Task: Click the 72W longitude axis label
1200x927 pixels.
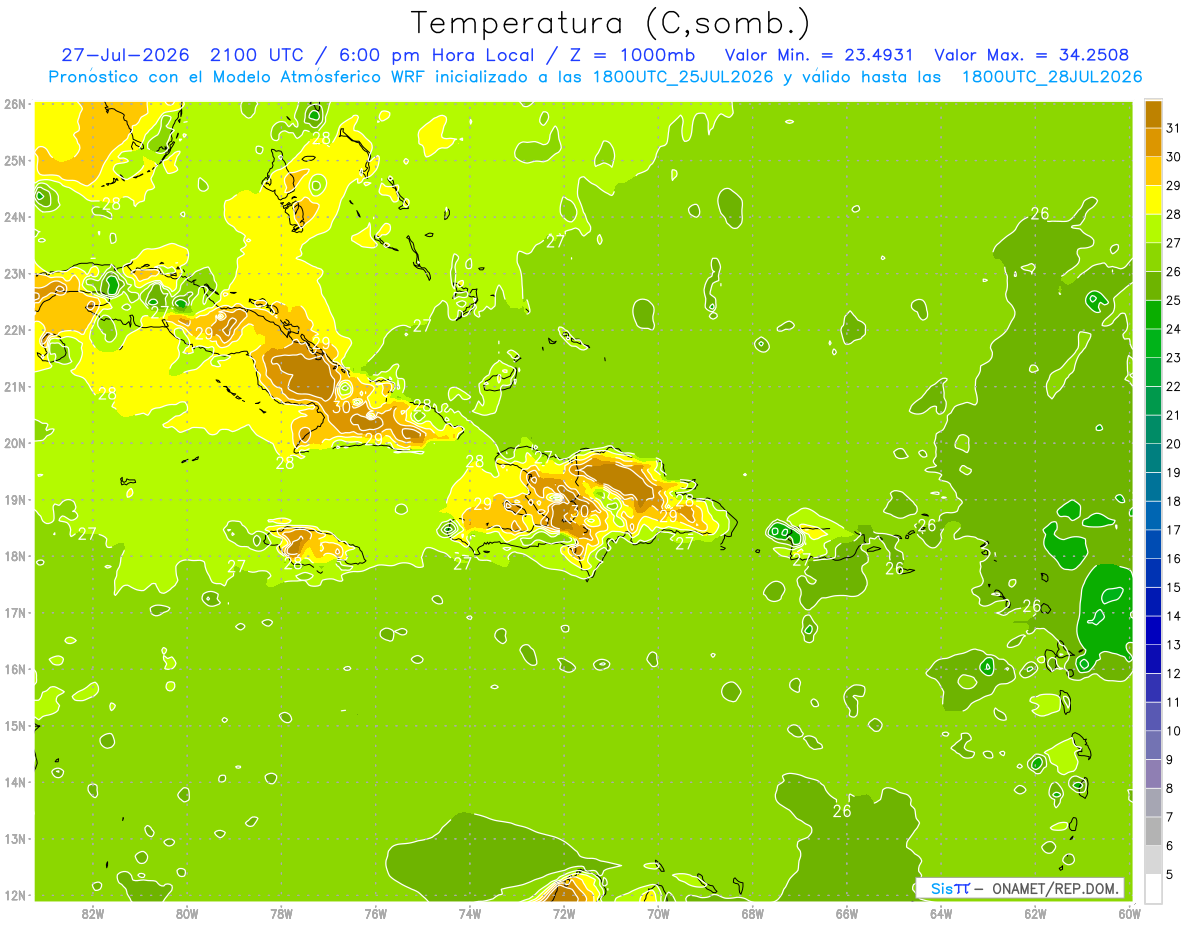Action: [564, 913]
